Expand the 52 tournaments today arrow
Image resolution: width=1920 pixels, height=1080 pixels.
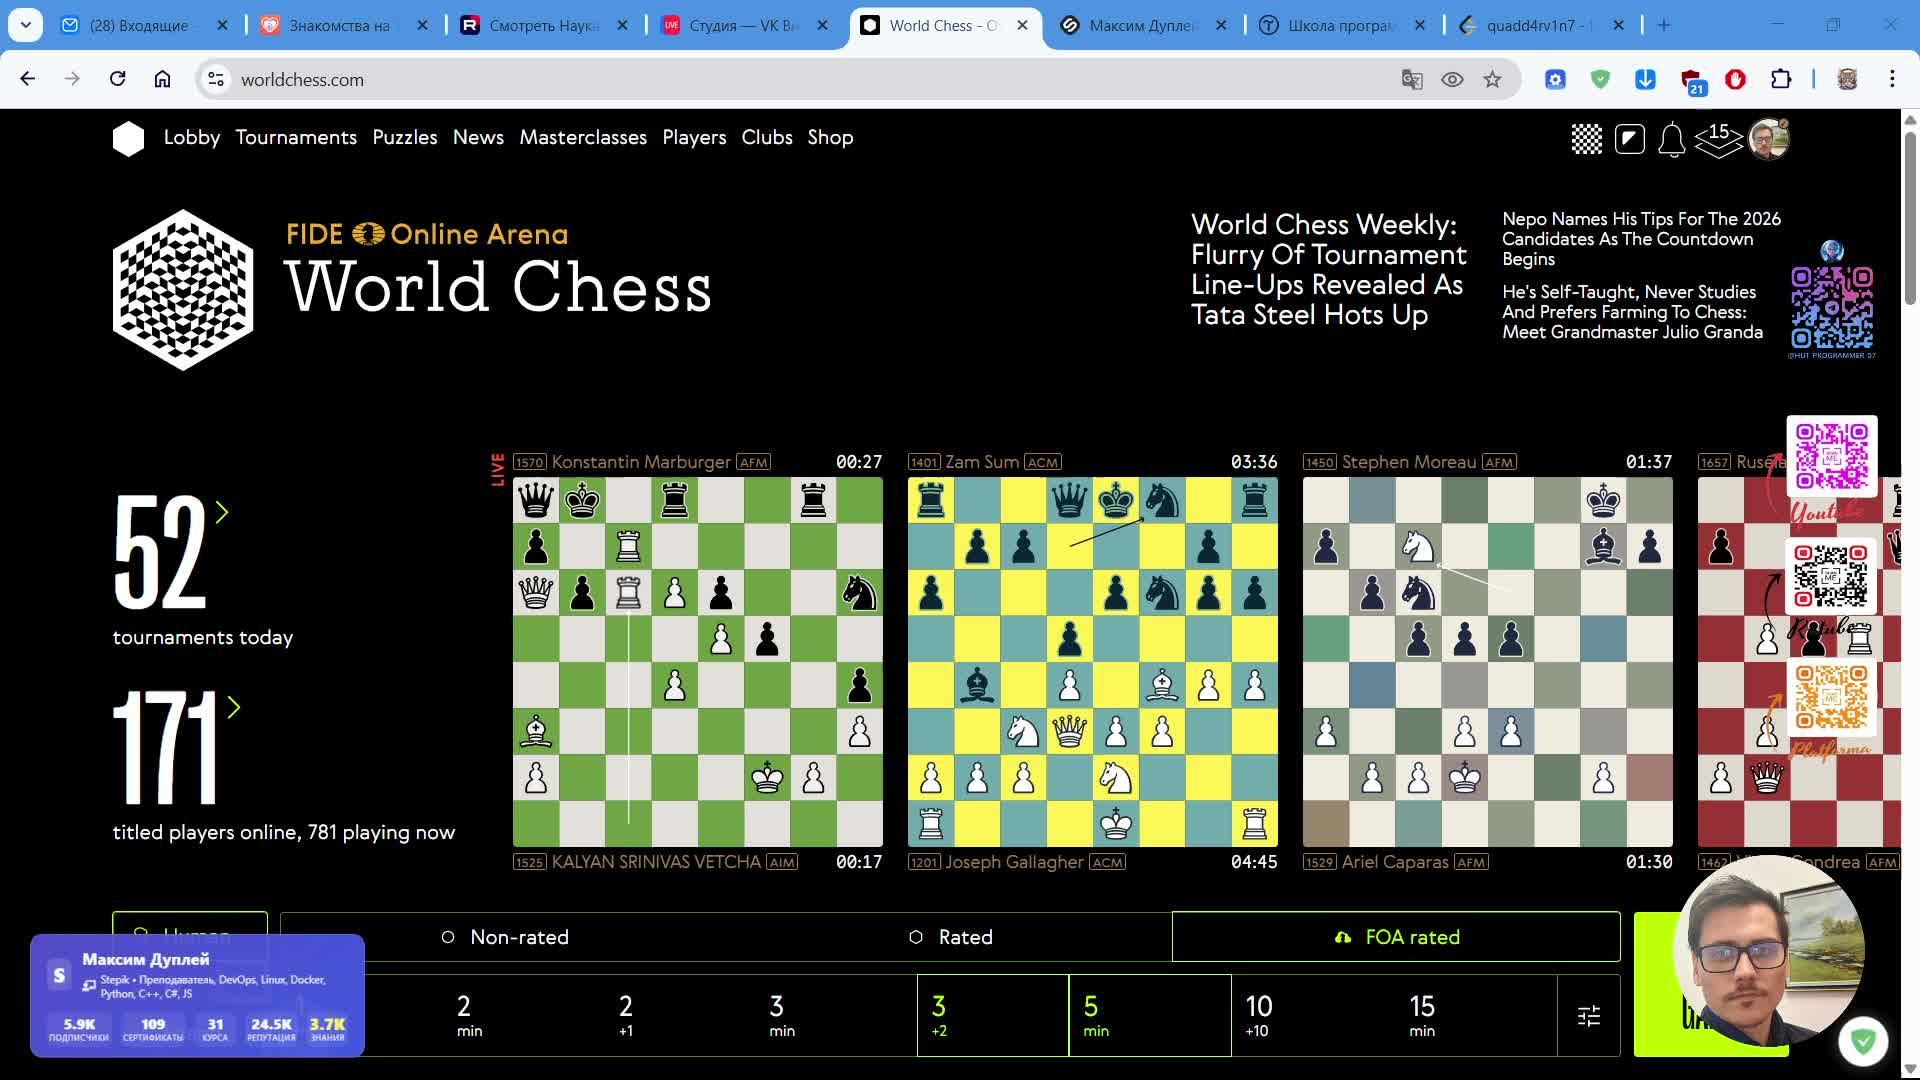point(222,513)
